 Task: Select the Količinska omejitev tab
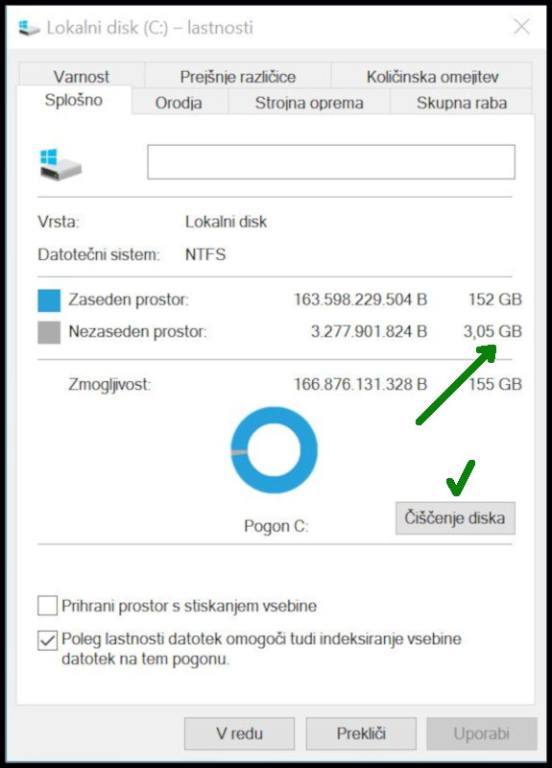(x=432, y=76)
